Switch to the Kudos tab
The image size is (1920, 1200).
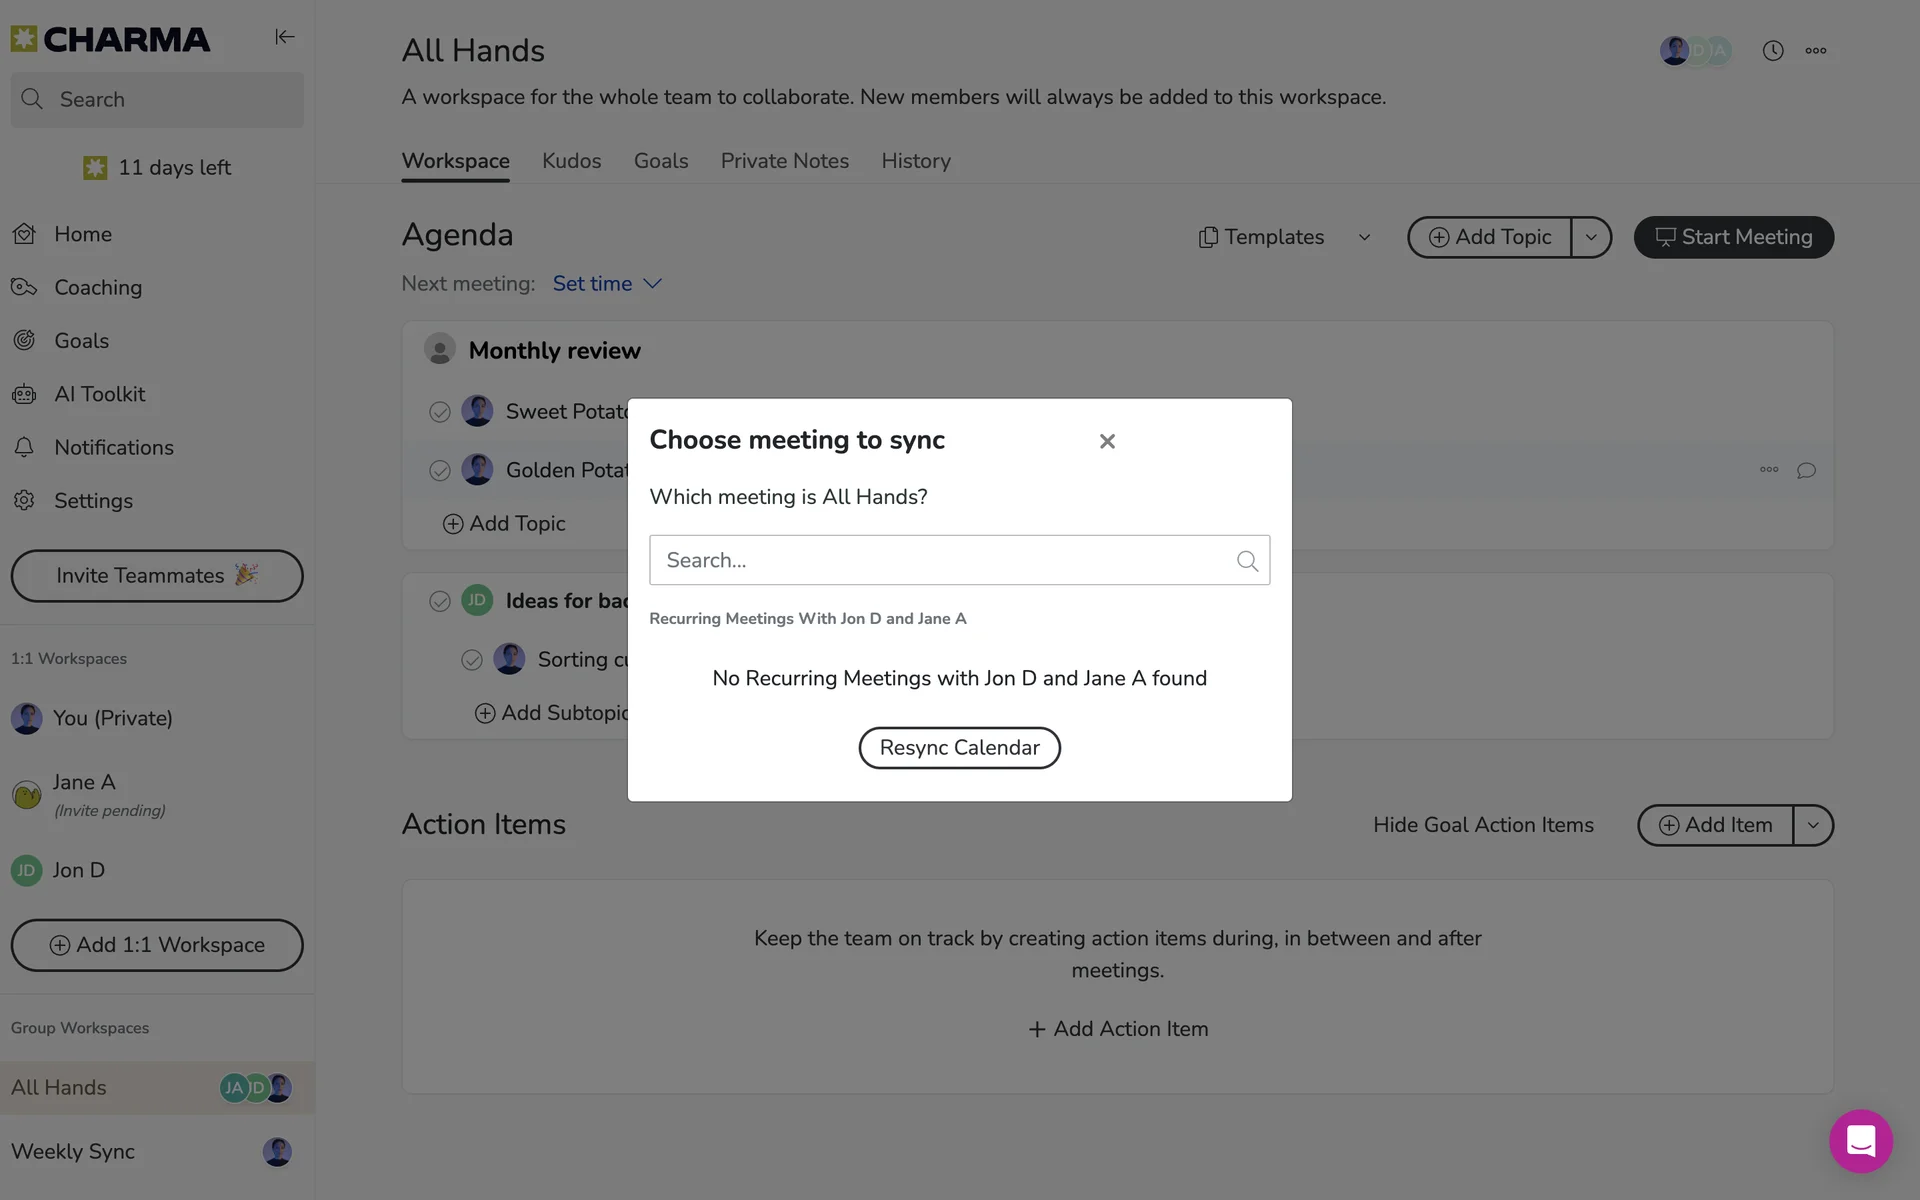571,161
